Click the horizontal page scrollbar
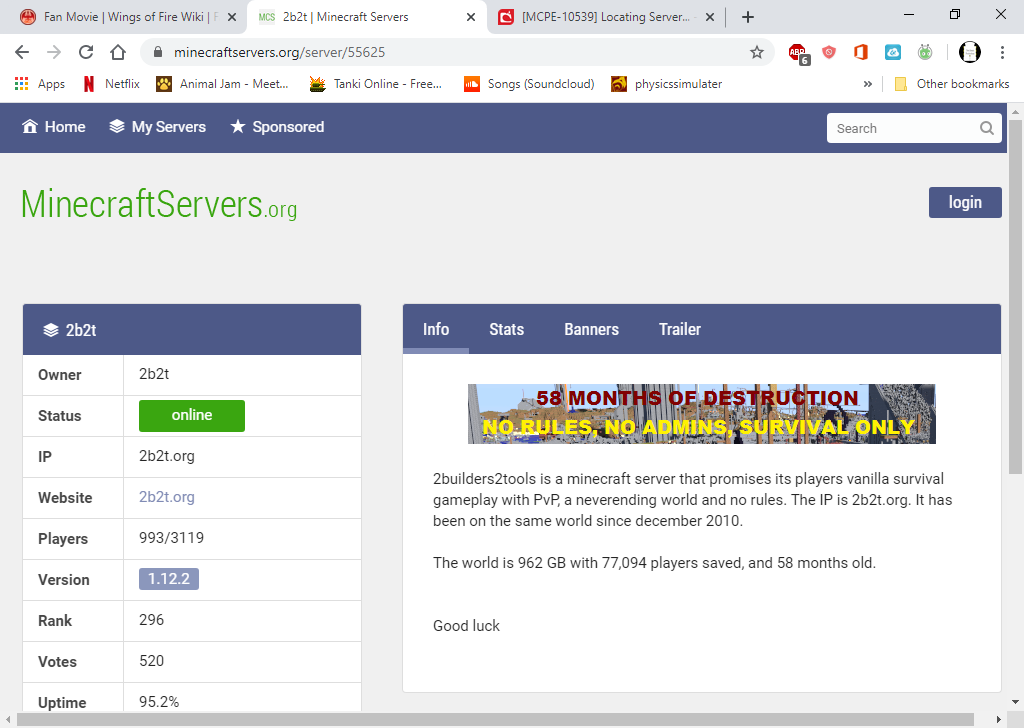1024x728 pixels. click(x=495, y=720)
